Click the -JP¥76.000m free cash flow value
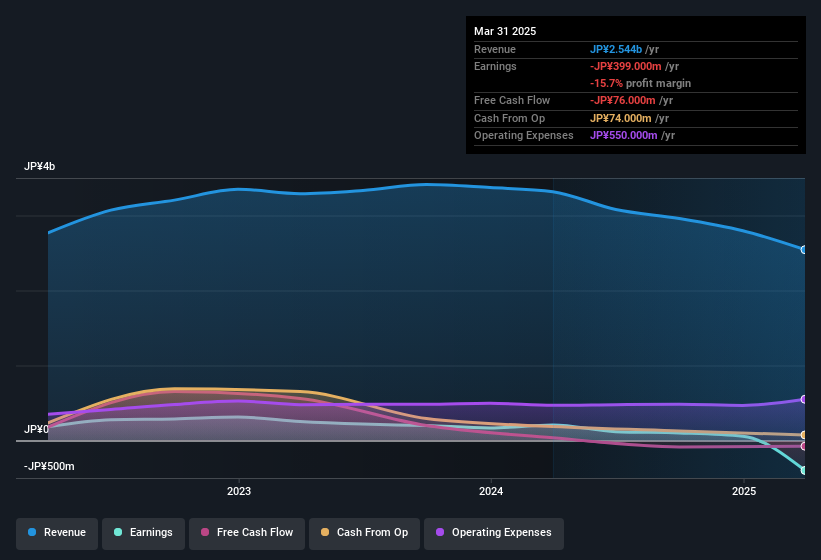Screen dimensions: 821x560 [623, 100]
